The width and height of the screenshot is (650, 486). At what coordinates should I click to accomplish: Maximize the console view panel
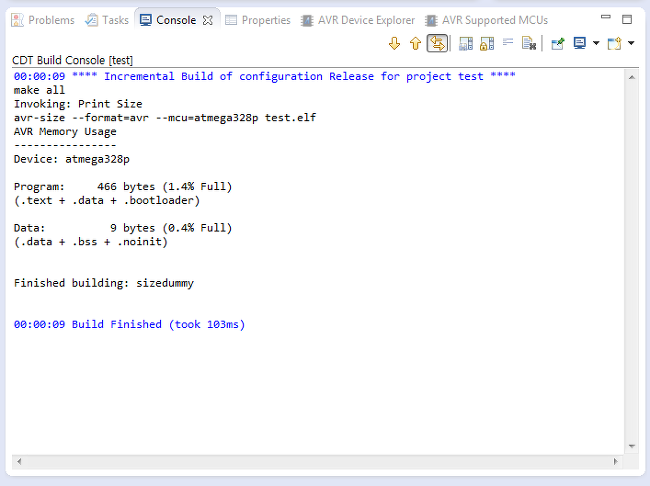coord(627,19)
